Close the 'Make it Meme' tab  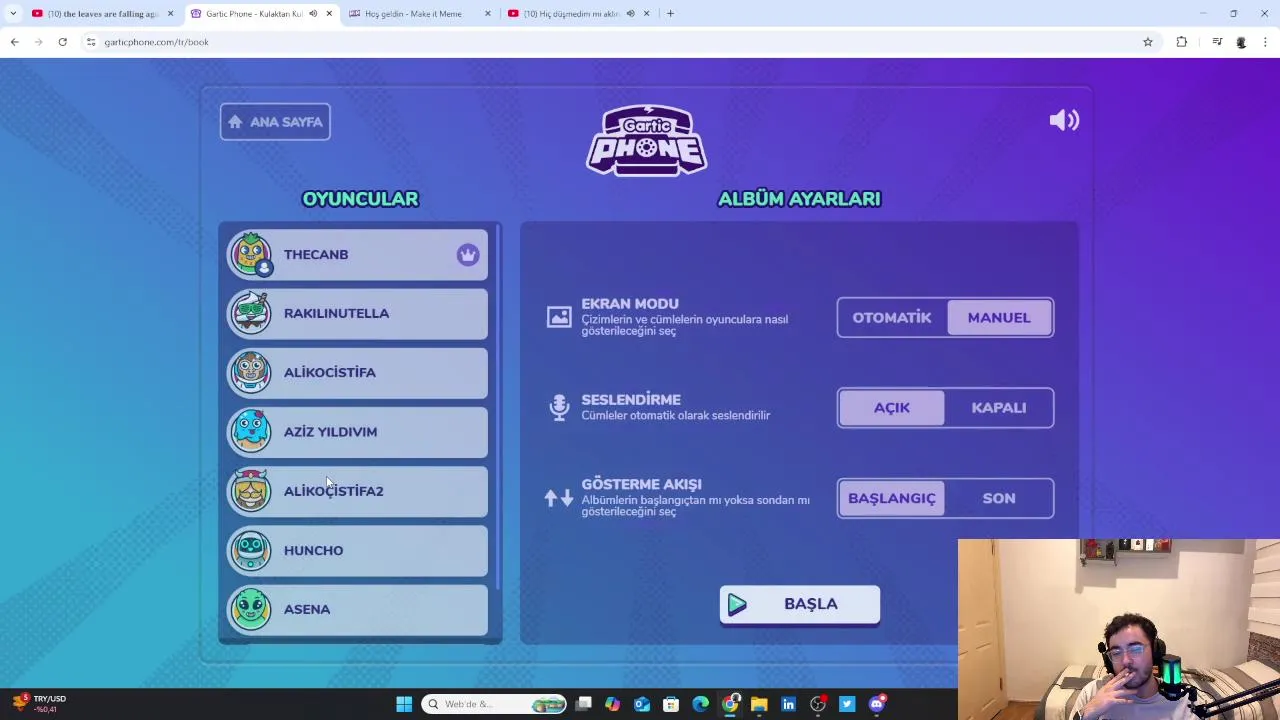(x=488, y=14)
